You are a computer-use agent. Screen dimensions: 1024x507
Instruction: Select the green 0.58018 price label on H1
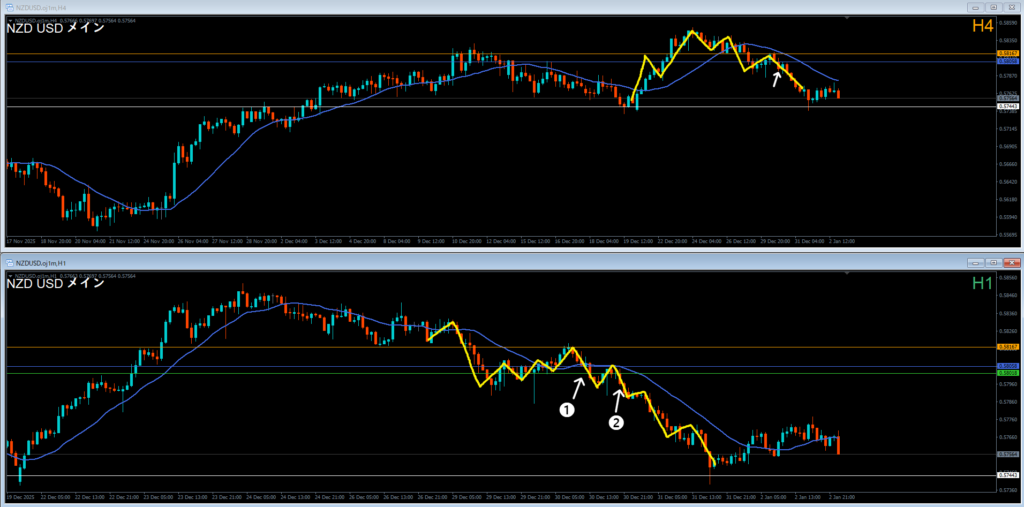point(1007,372)
